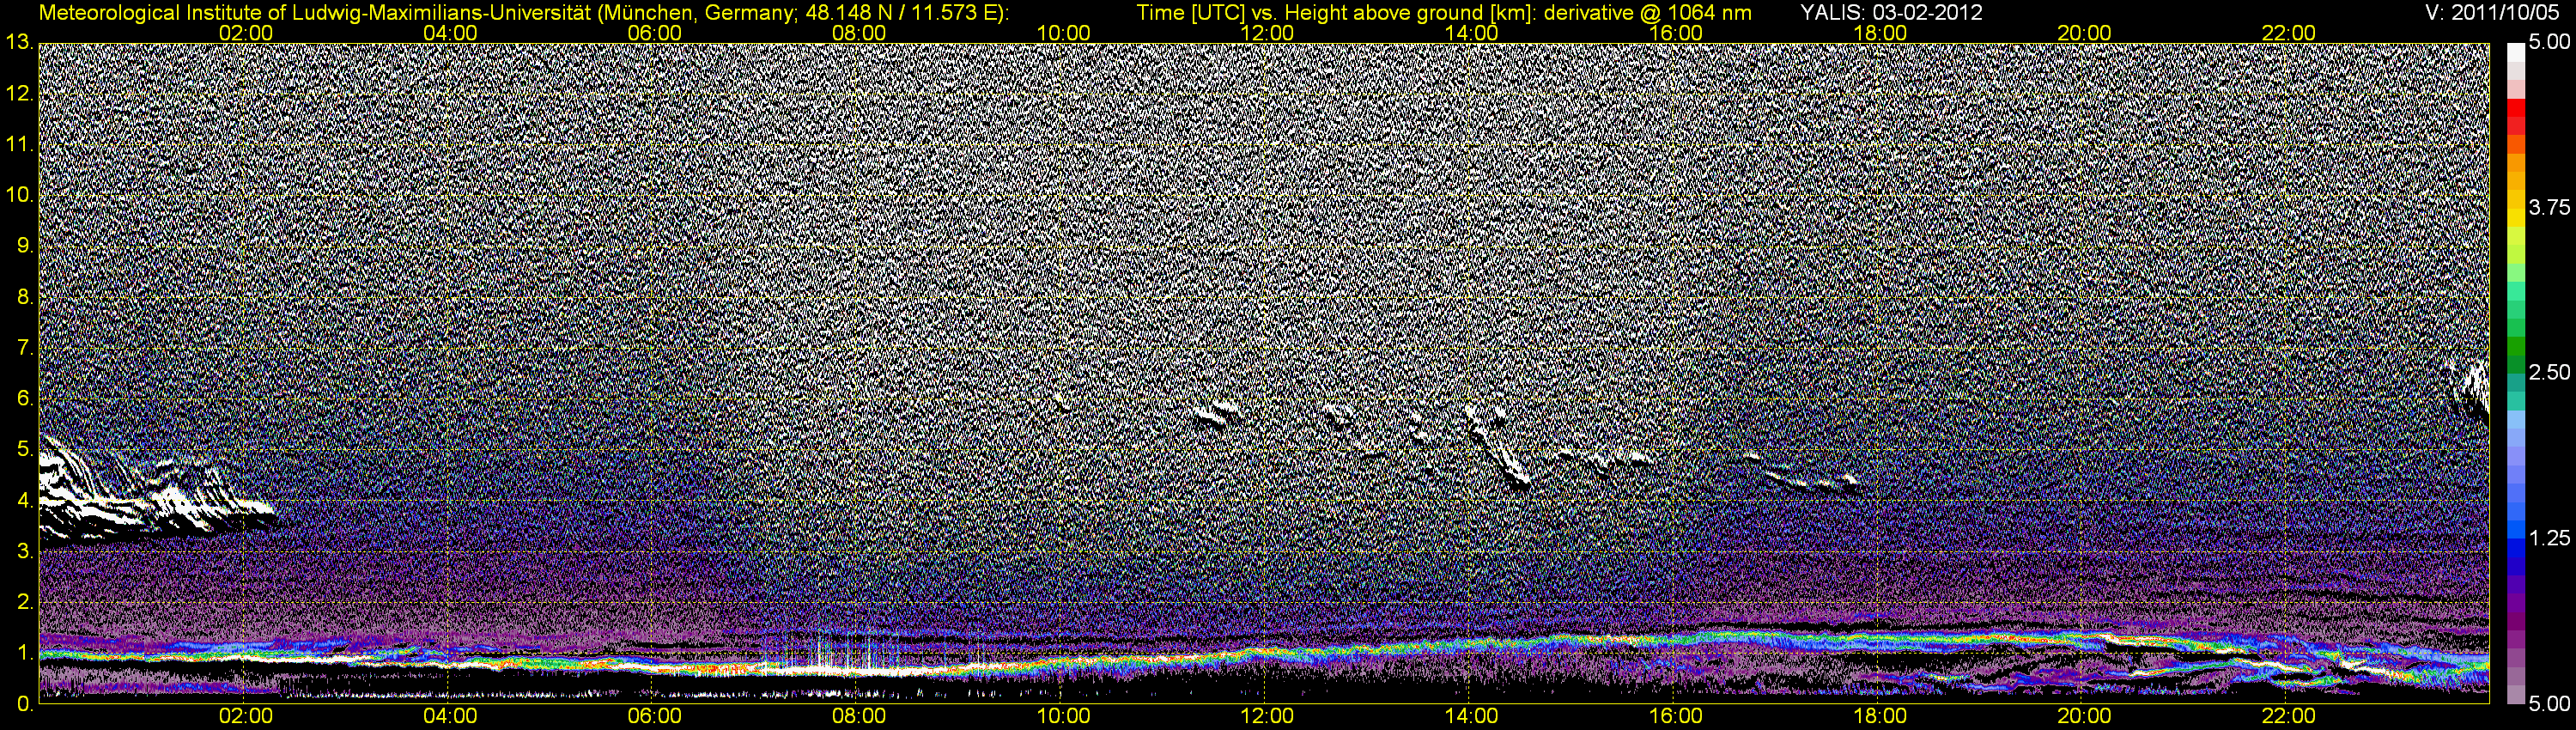
Task: Click the Meteorological Institute of Ludwig-Maximilians-Universität title text
Action: (x=524, y=12)
